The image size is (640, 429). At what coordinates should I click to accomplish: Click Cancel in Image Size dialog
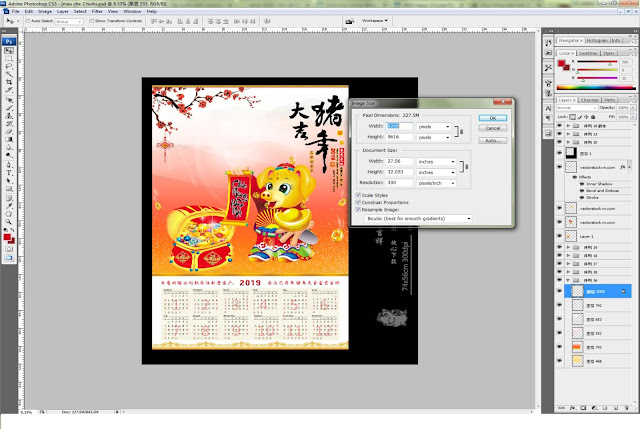coord(493,128)
